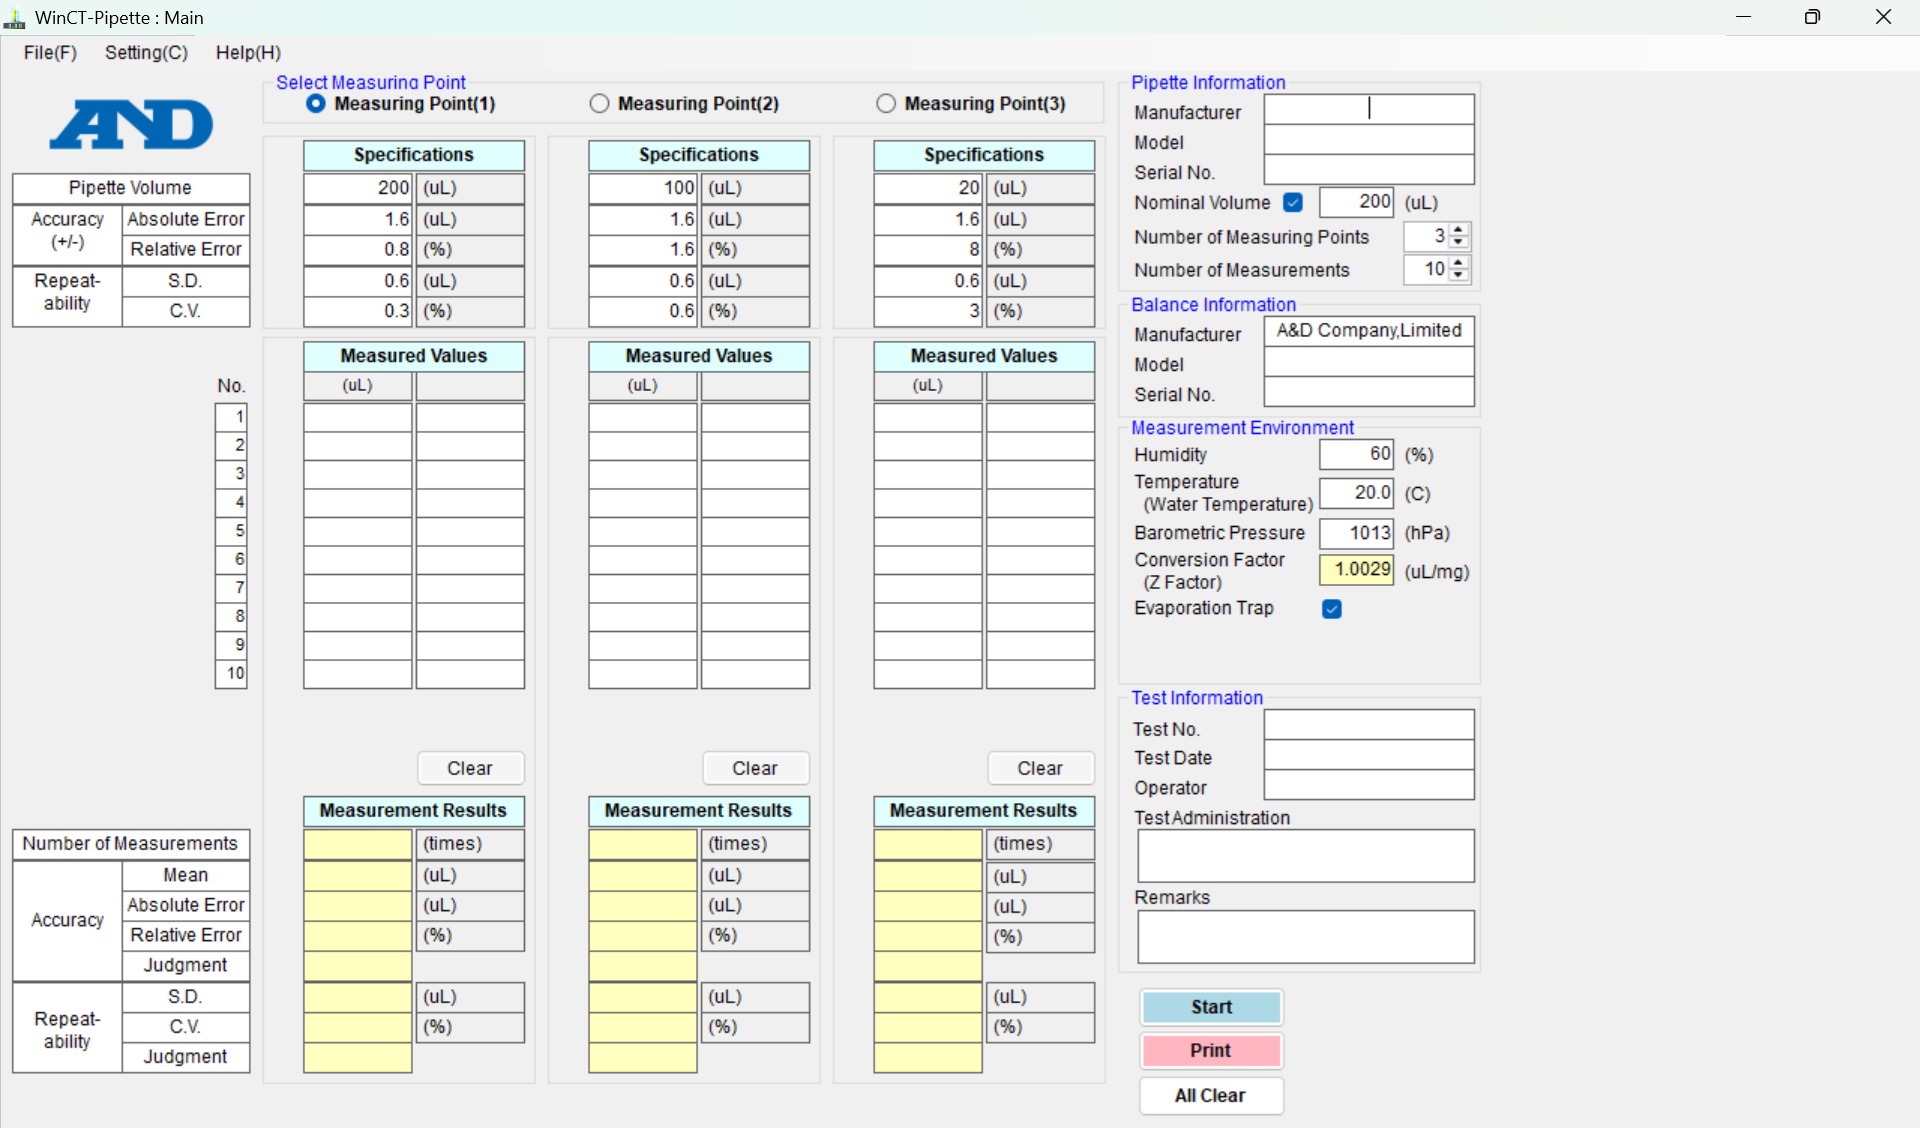The height and width of the screenshot is (1128, 1920).
Task: Select Measuring Point(1) radio button
Action: point(316,104)
